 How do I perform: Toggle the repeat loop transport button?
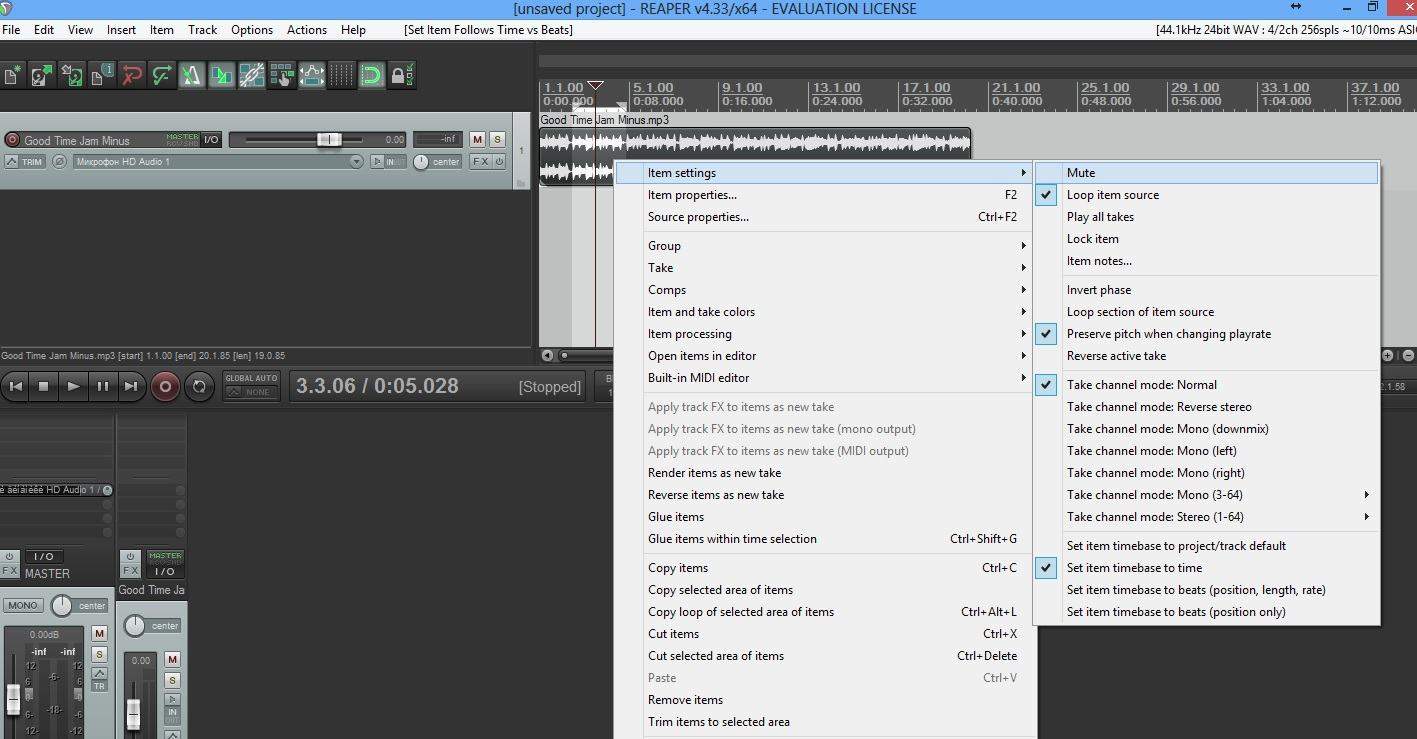click(199, 386)
